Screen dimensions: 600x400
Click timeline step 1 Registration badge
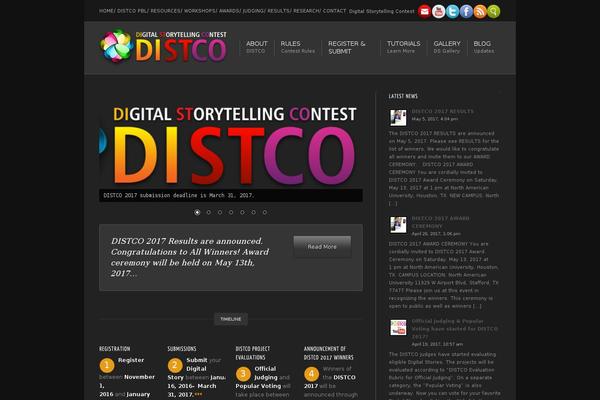pyautogui.click(x=107, y=365)
